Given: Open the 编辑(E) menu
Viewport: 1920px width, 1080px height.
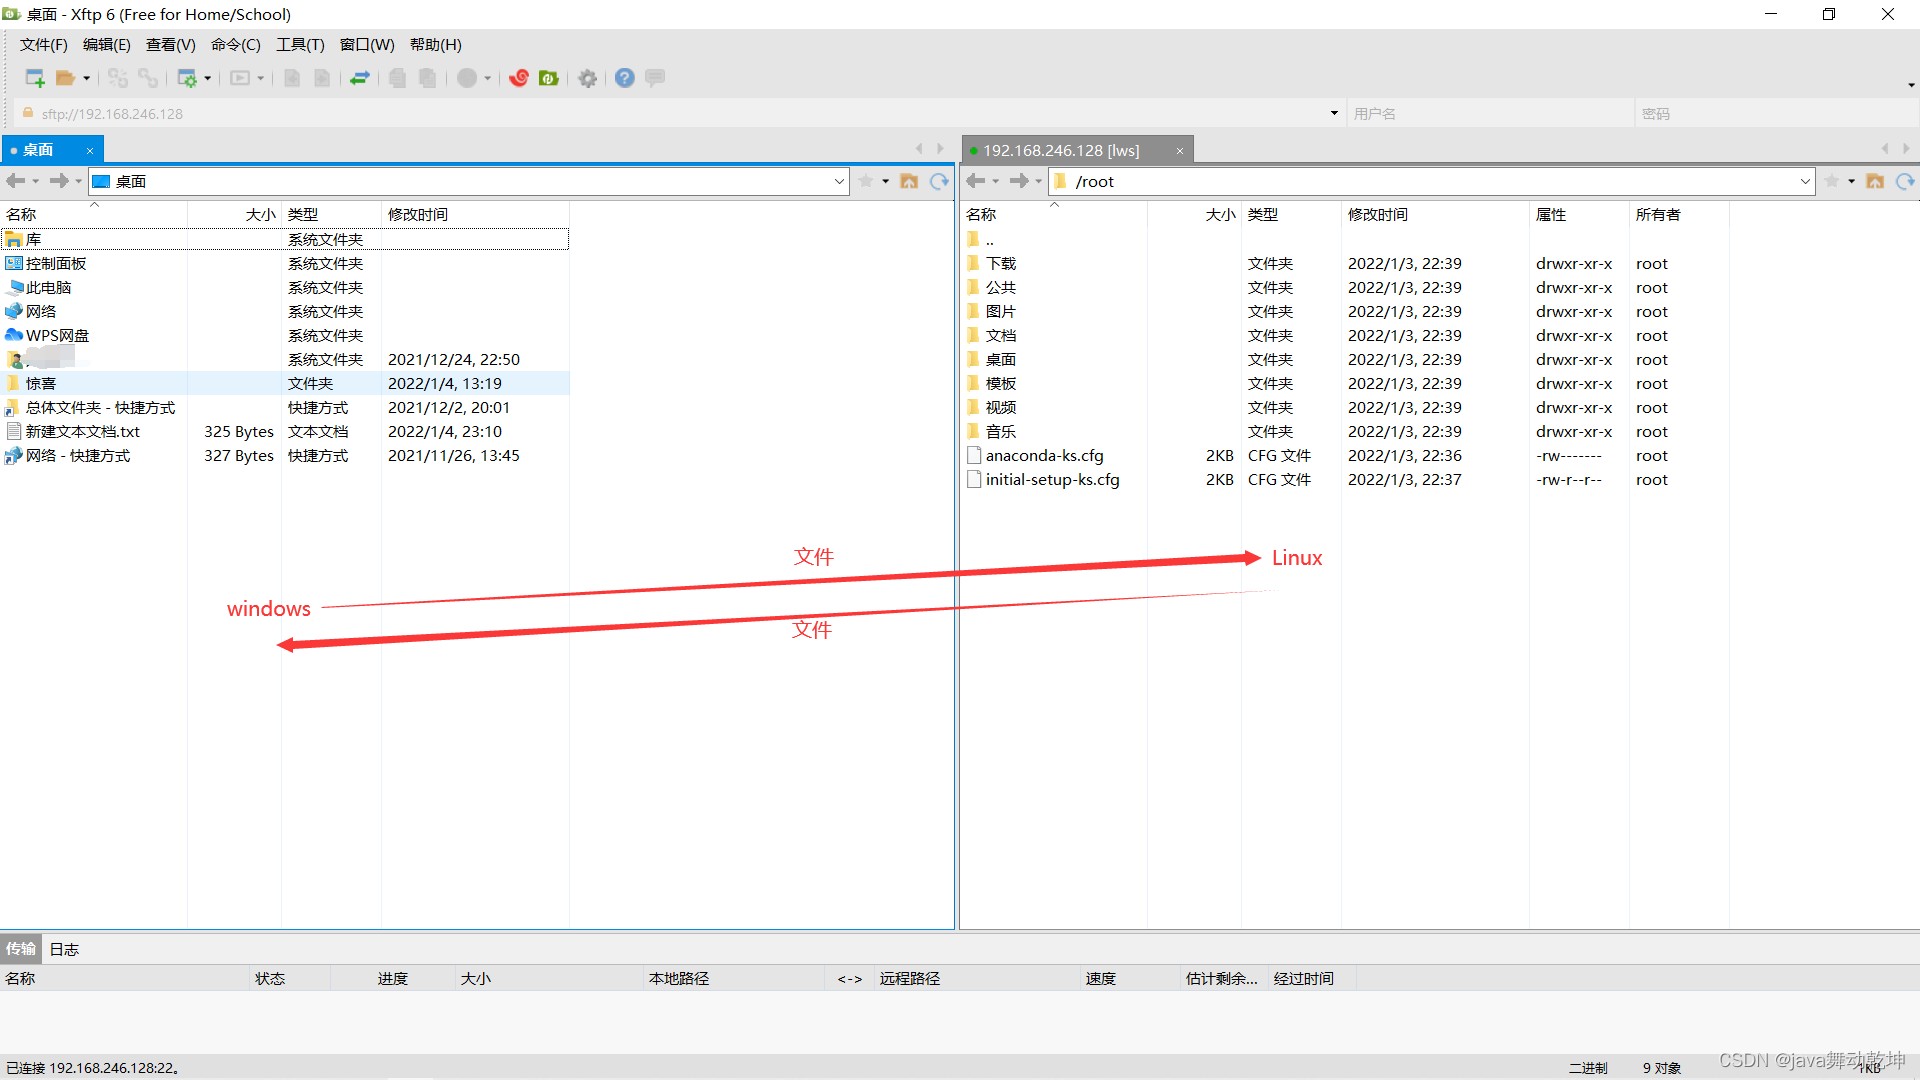Looking at the screenshot, I should 107,45.
